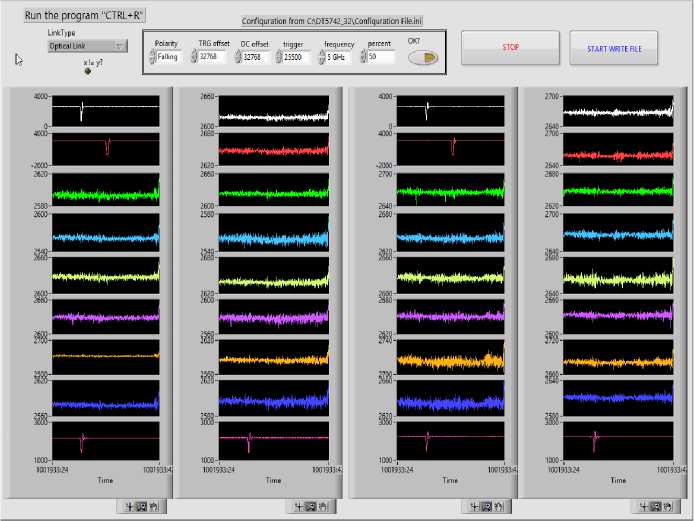Select the pan hand tool under the second graph column
This screenshot has height=521, width=694.
[x=322, y=507]
